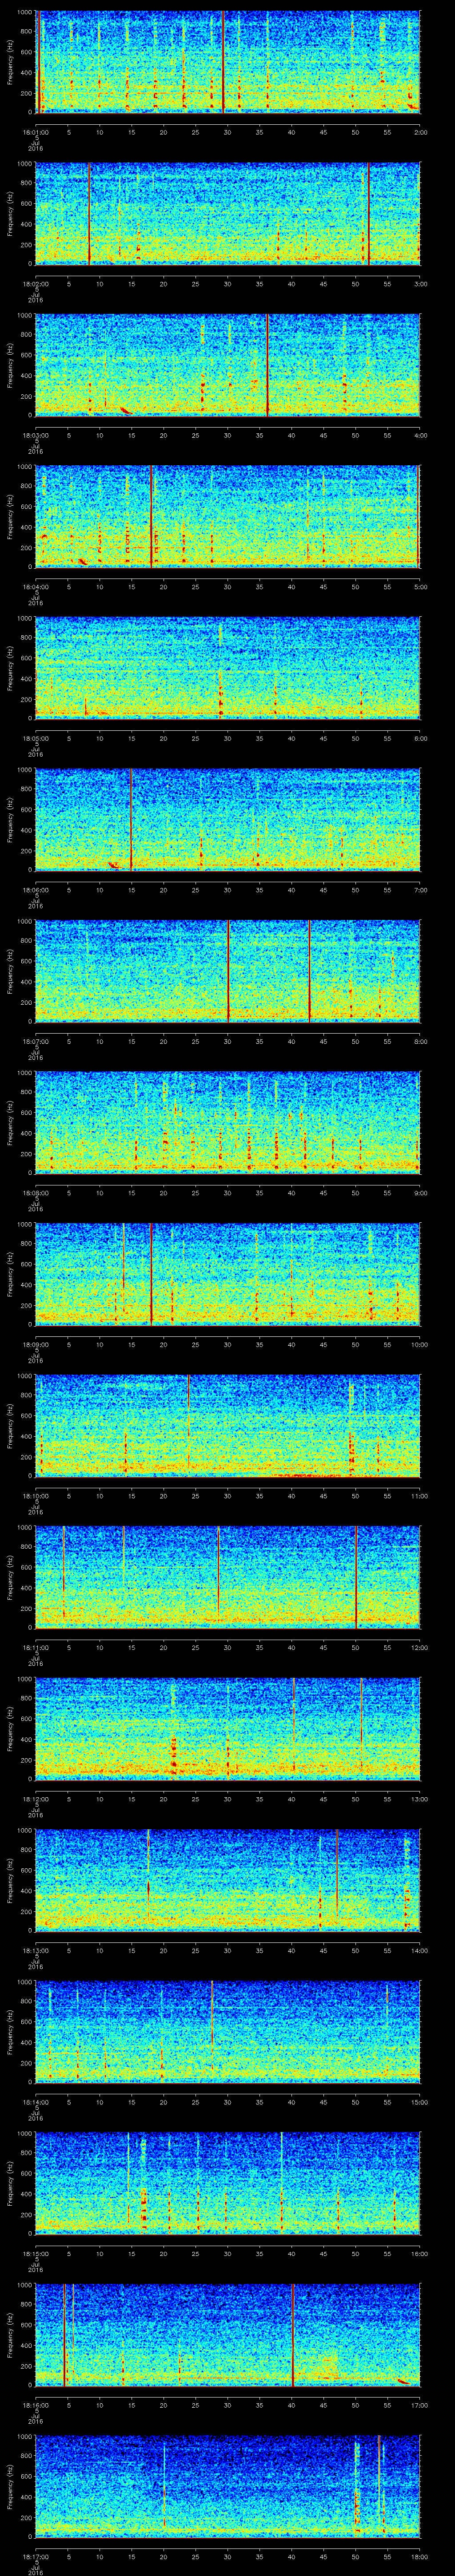The image size is (455, 2576).
Task: Select the "12:00" end-time label
Action: 419,1647
